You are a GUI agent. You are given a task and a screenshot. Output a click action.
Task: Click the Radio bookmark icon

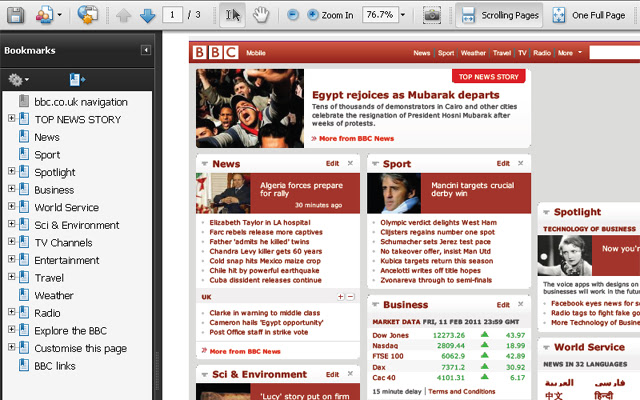pos(24,312)
